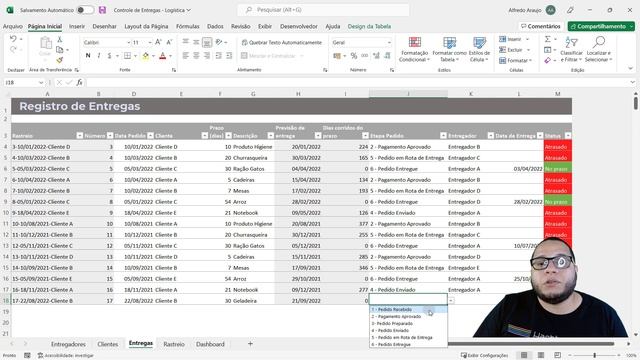Click the Comentários button

(x=541, y=26)
